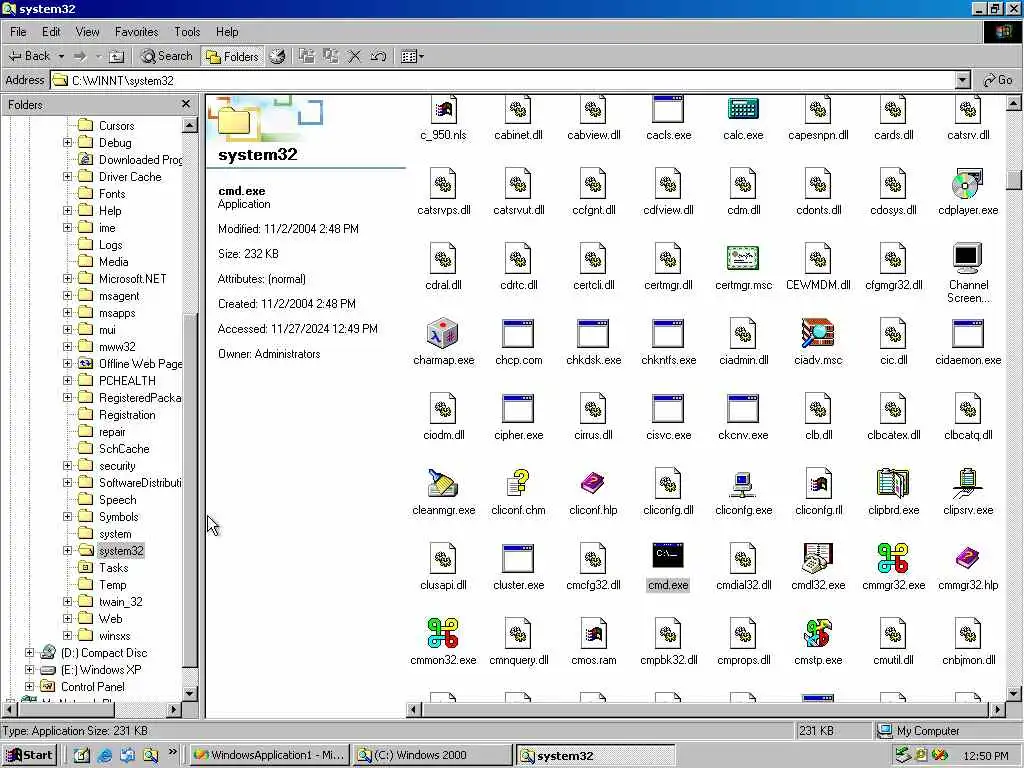Select the clipbrd.exe clipboard icon
The height and width of the screenshot is (768, 1024).
pos(893,483)
